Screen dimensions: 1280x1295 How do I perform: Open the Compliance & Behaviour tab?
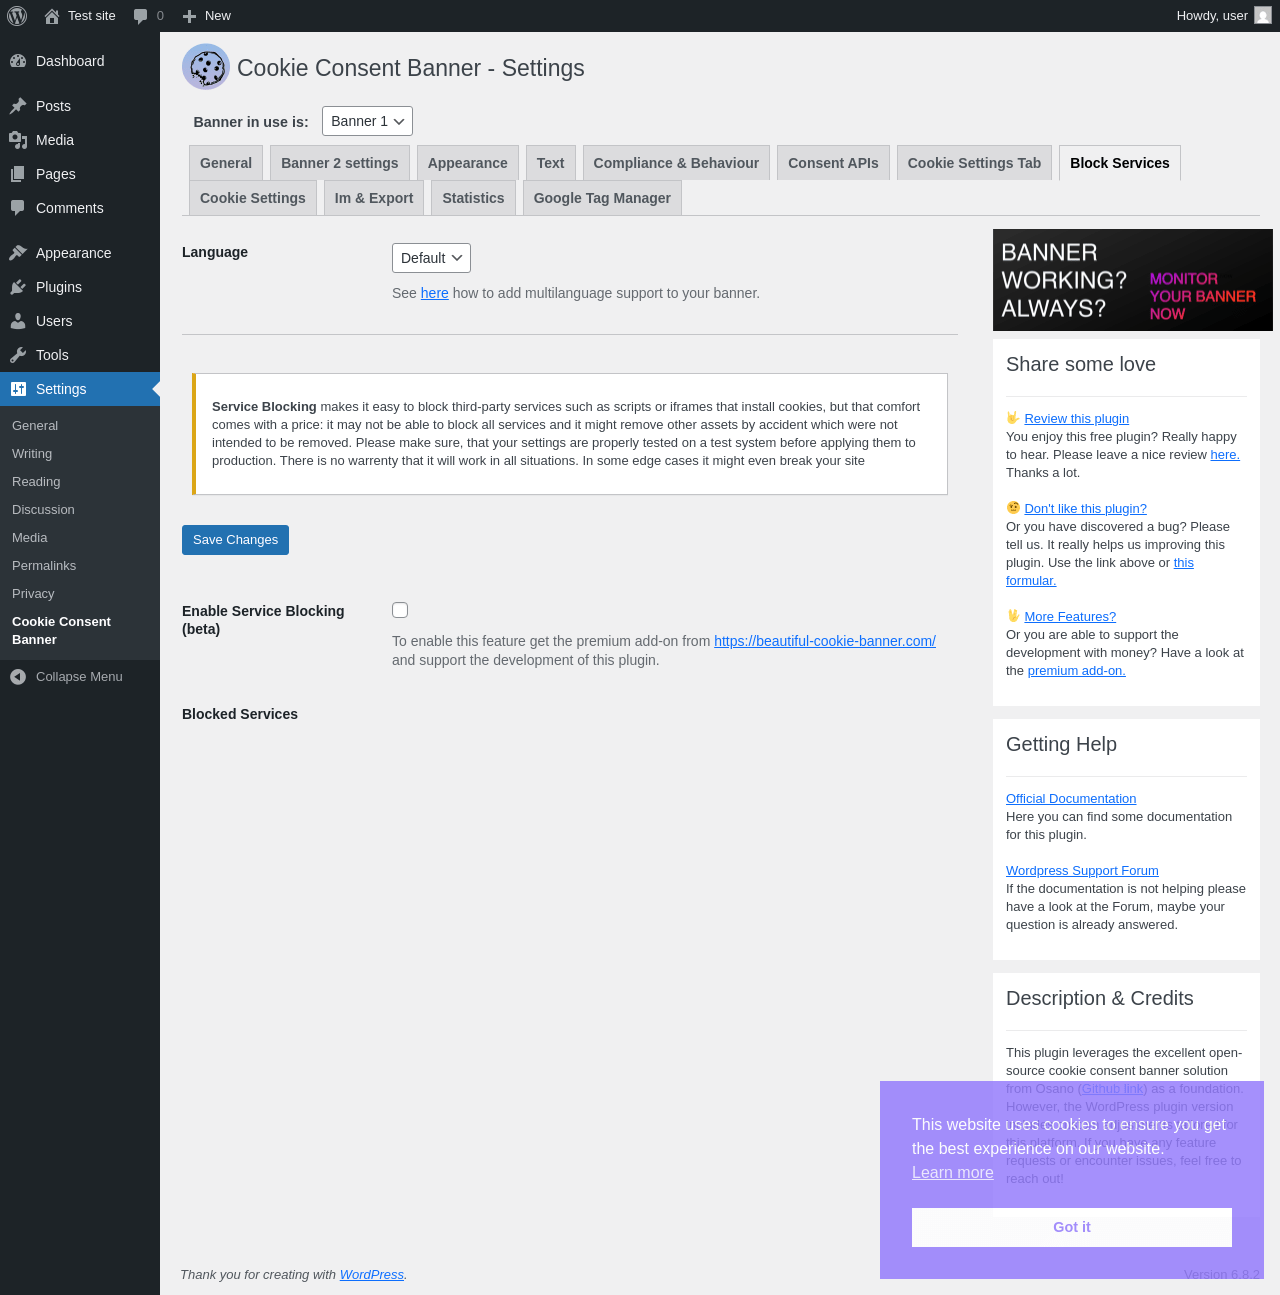pyautogui.click(x=676, y=163)
